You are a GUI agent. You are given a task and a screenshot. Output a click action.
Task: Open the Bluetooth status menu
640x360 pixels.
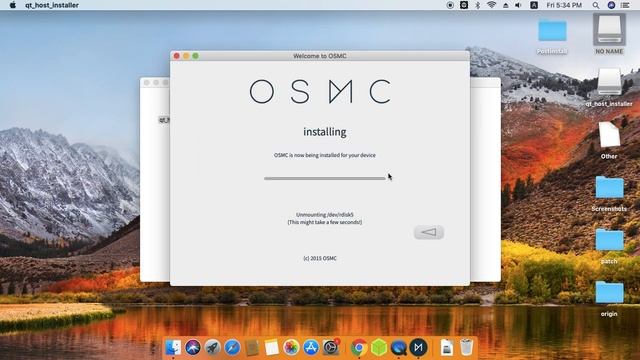(478, 5)
